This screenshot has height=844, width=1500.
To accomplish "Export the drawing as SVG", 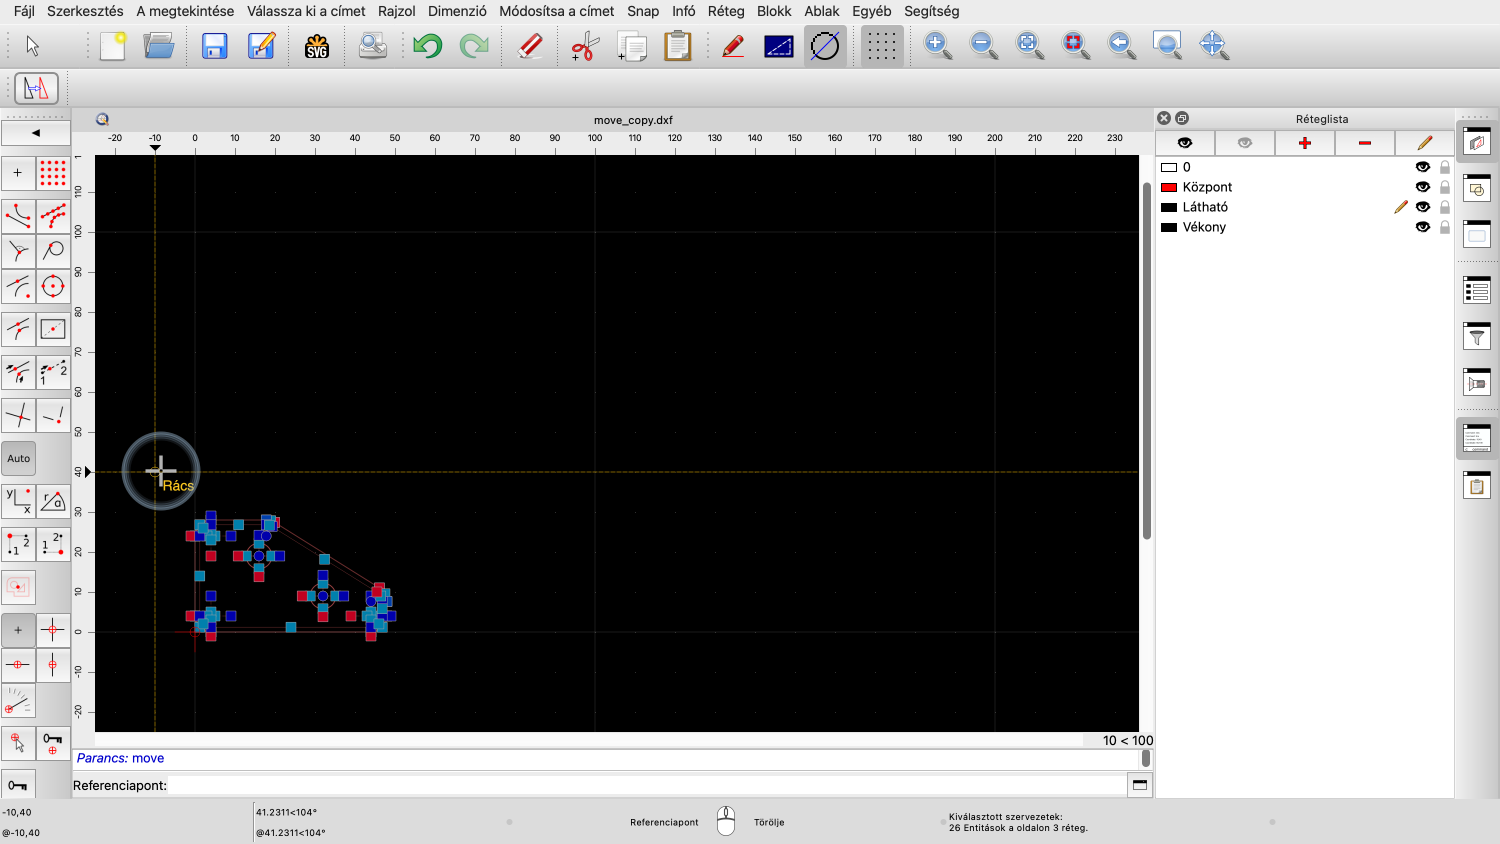I will point(316,45).
